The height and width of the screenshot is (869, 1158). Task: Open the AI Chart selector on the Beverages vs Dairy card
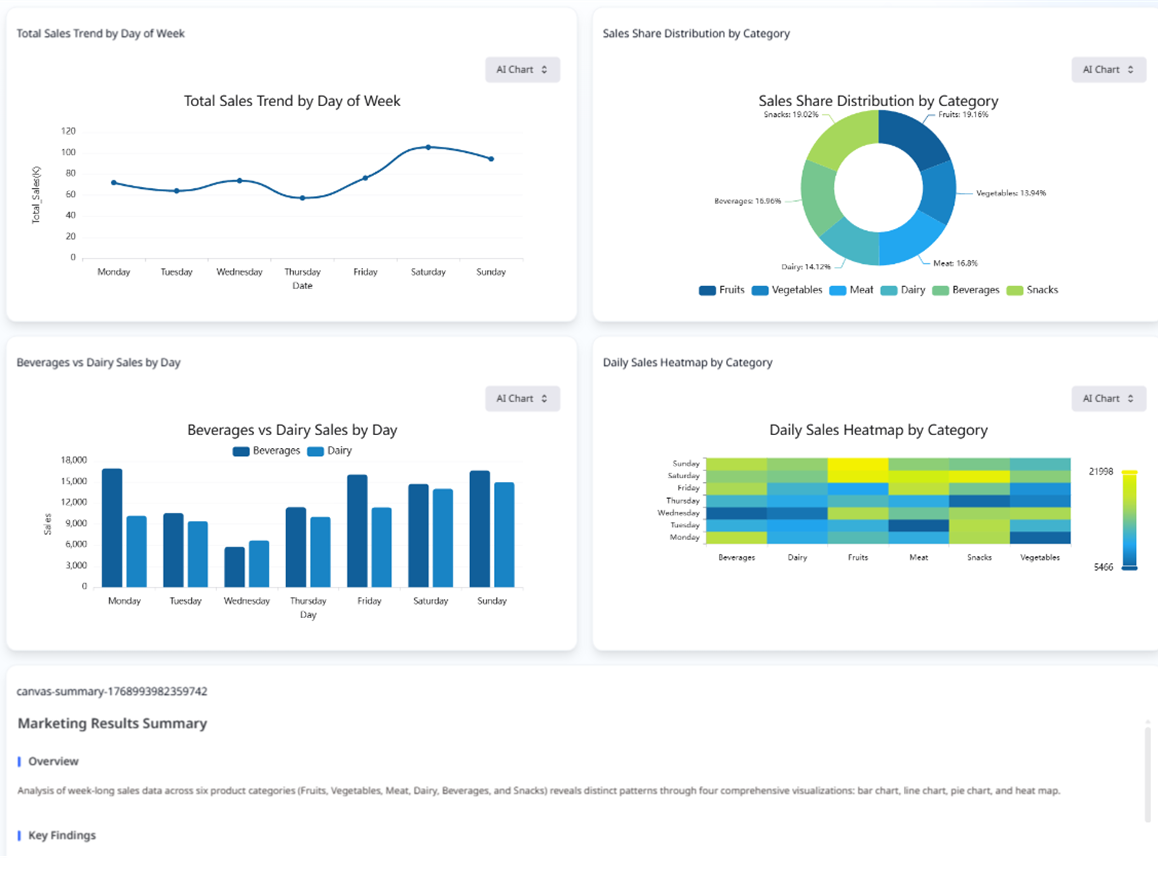click(522, 398)
